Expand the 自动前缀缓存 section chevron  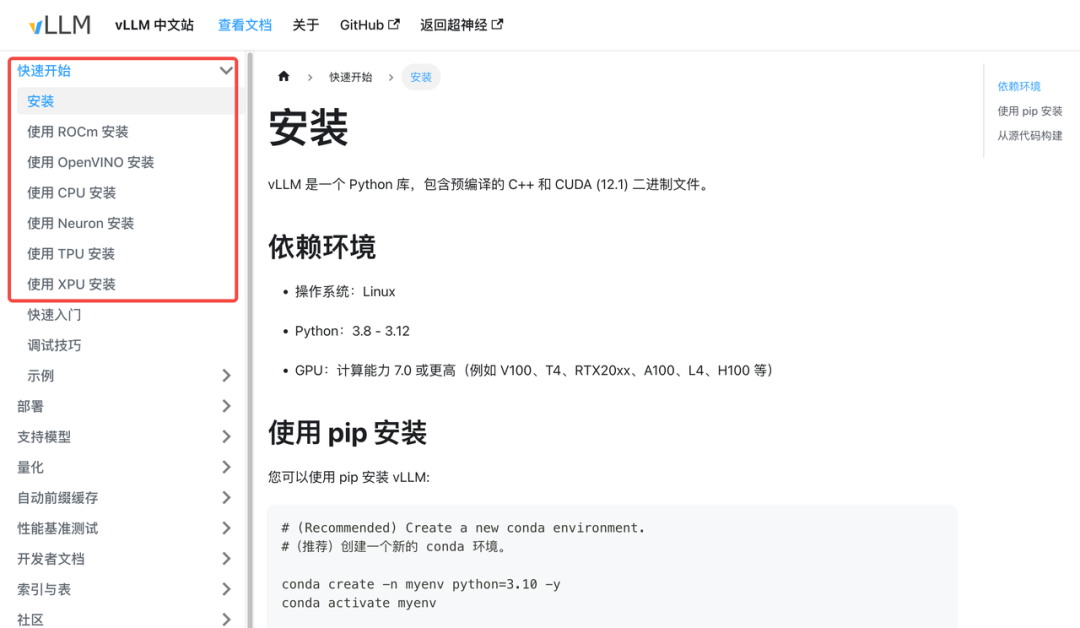(226, 497)
